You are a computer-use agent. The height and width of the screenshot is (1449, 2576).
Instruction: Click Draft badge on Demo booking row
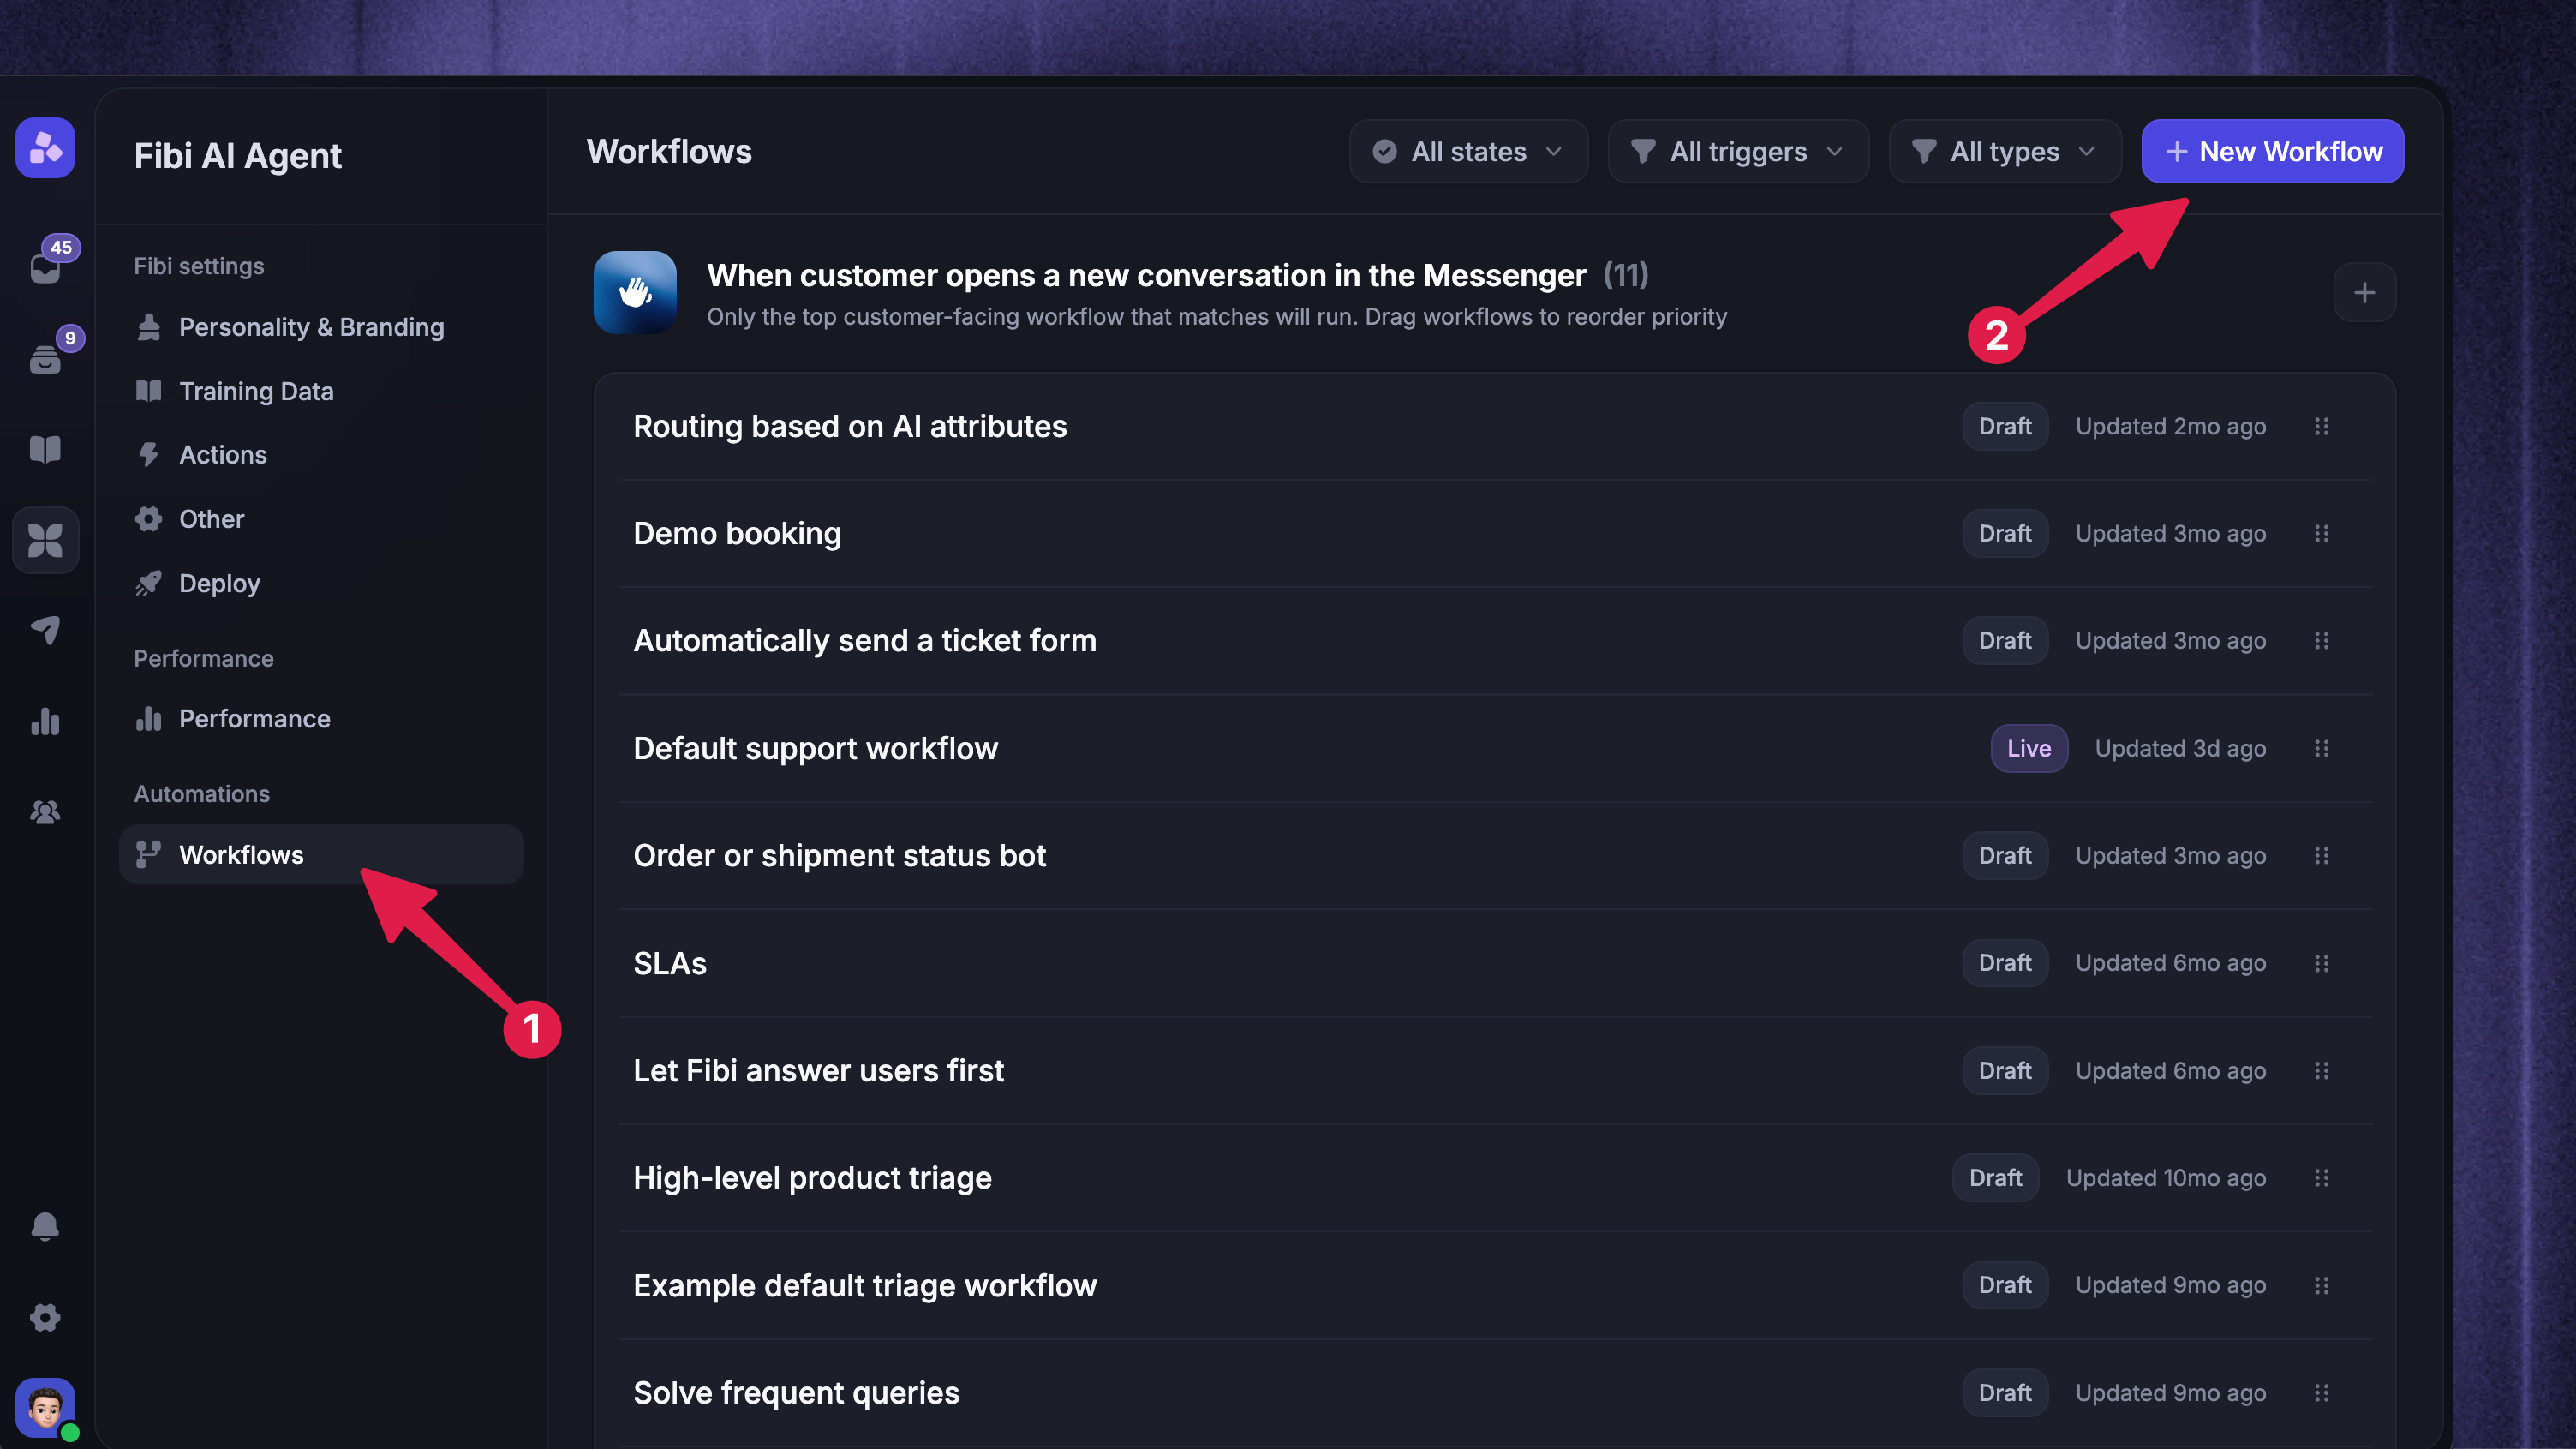[2004, 534]
